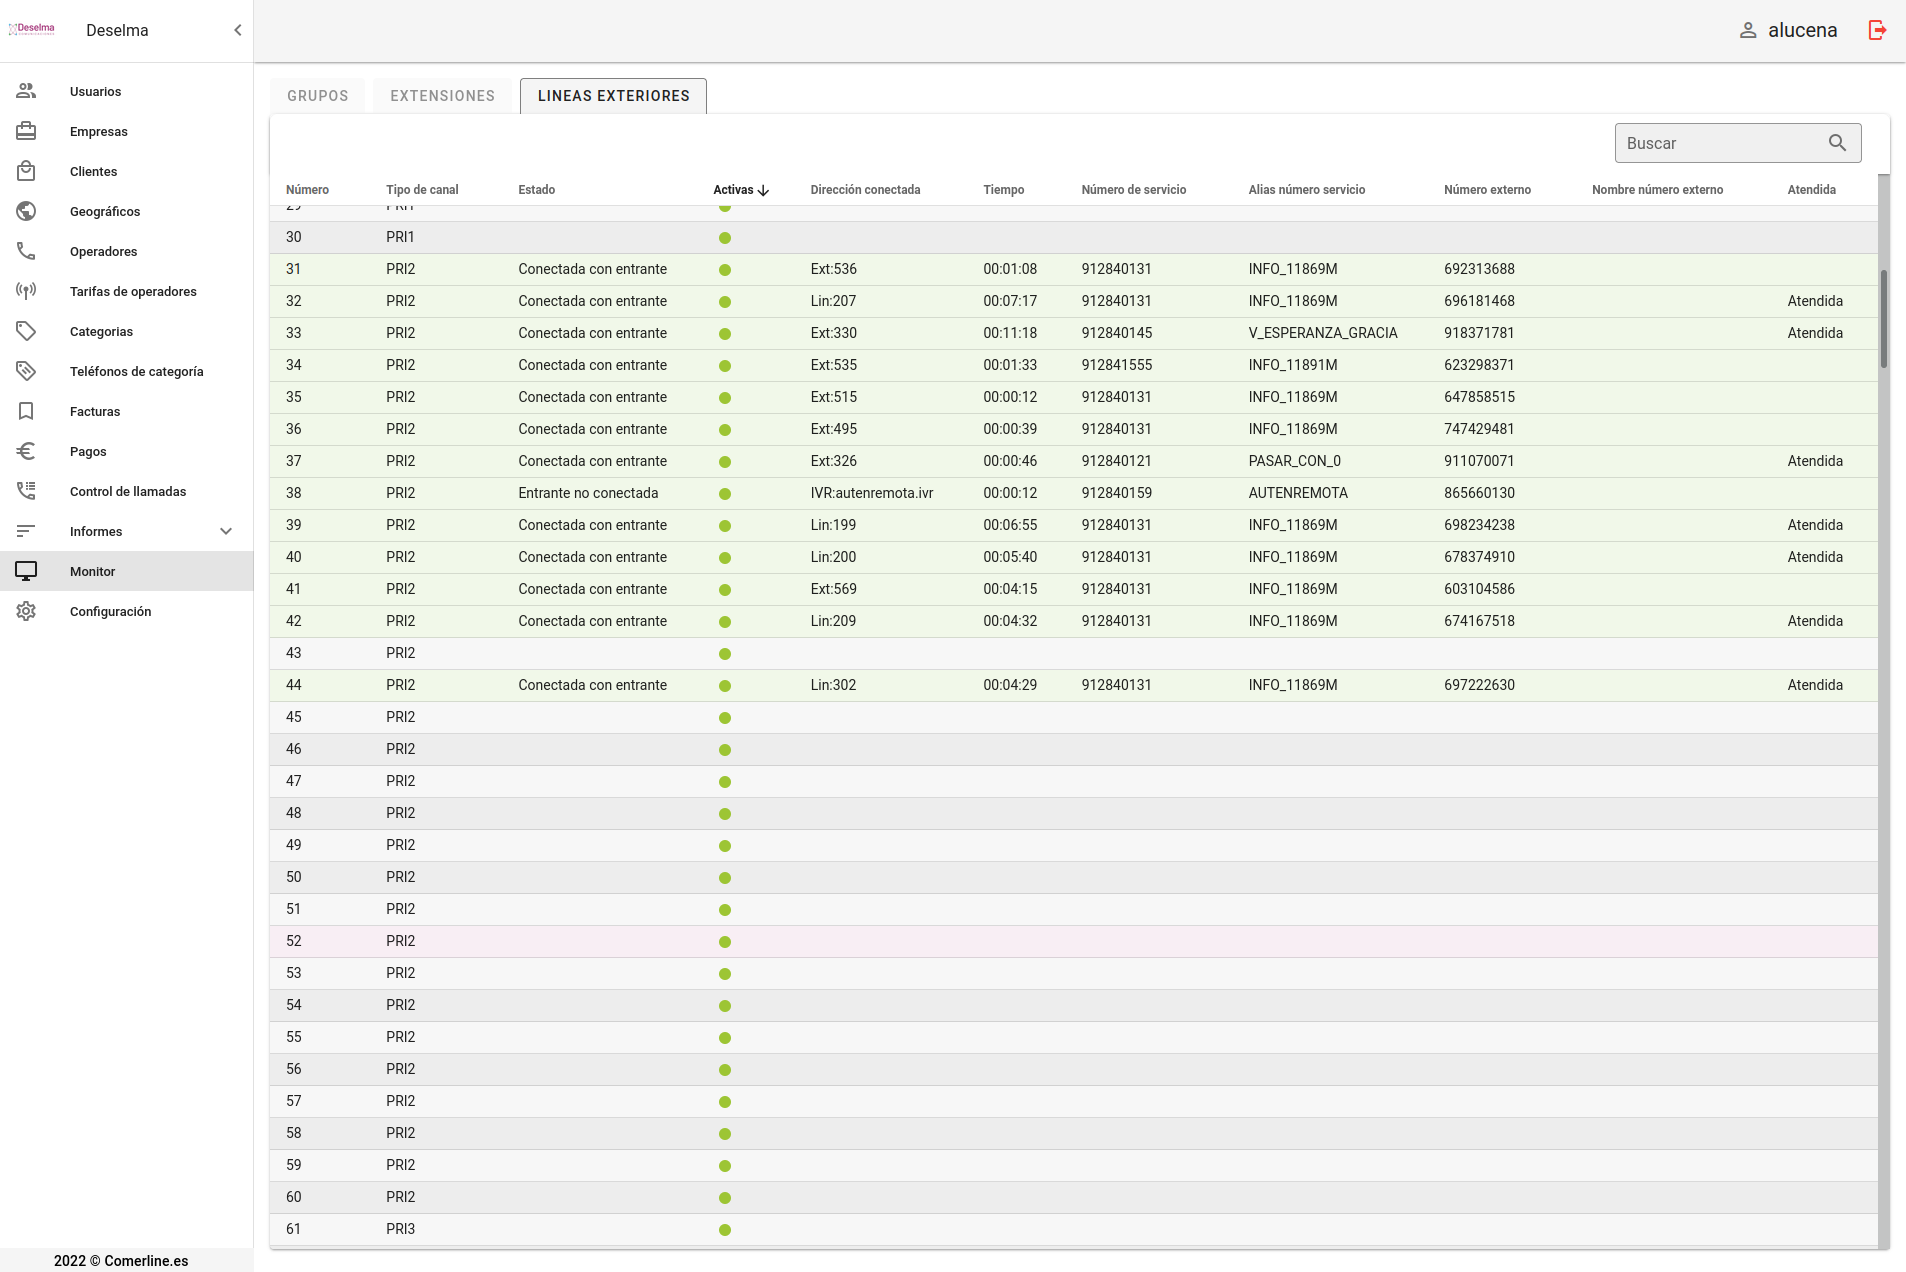Click the Deselma logo
This screenshot has height=1272, width=1906.
[x=32, y=29]
